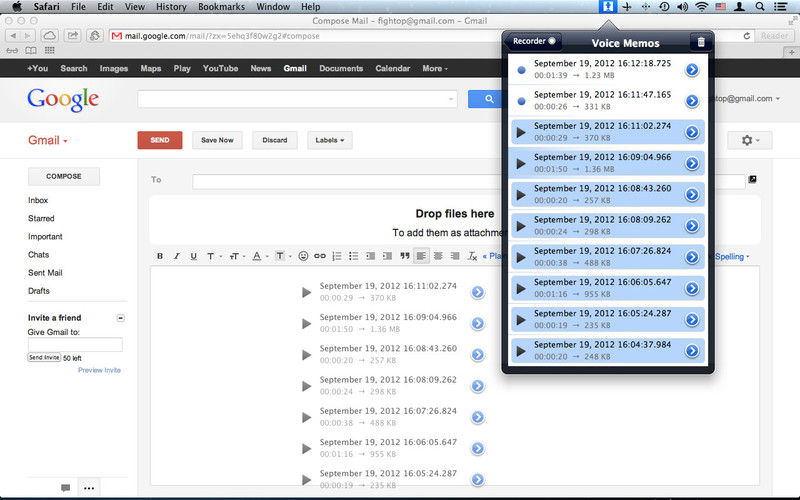Open the Preview Invite link
The height and width of the screenshot is (500, 800).
tap(99, 370)
